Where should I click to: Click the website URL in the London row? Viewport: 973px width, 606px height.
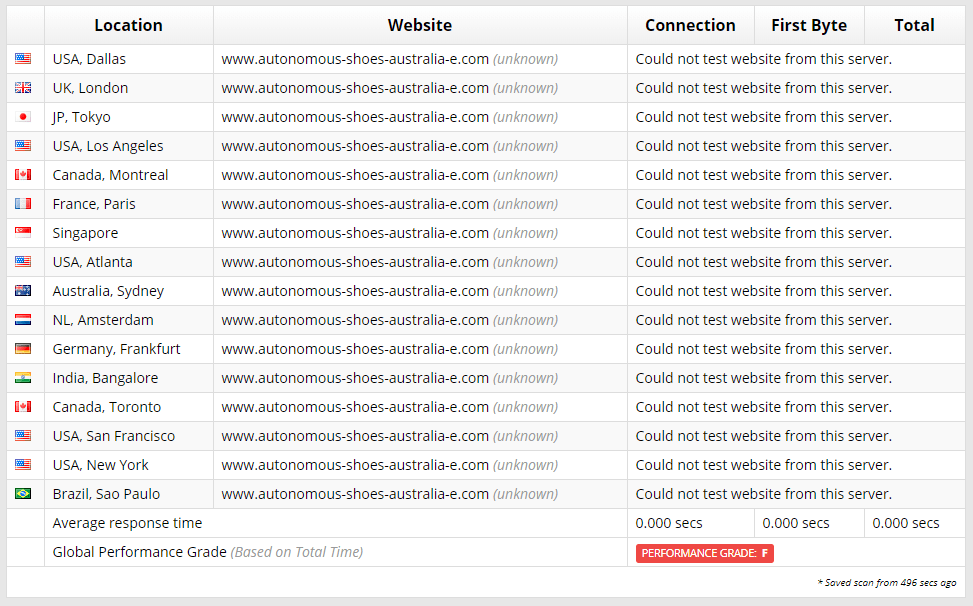(x=355, y=88)
